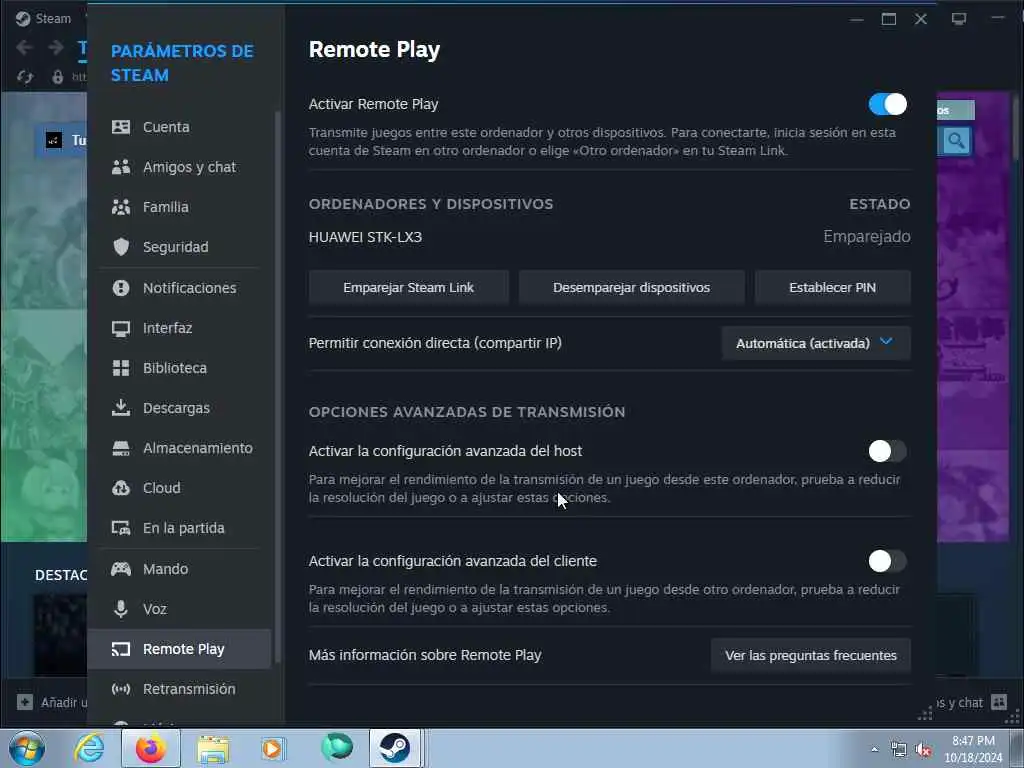Open the Automática (activada) dropdown
Screen dimensions: 1024x768
(816, 343)
